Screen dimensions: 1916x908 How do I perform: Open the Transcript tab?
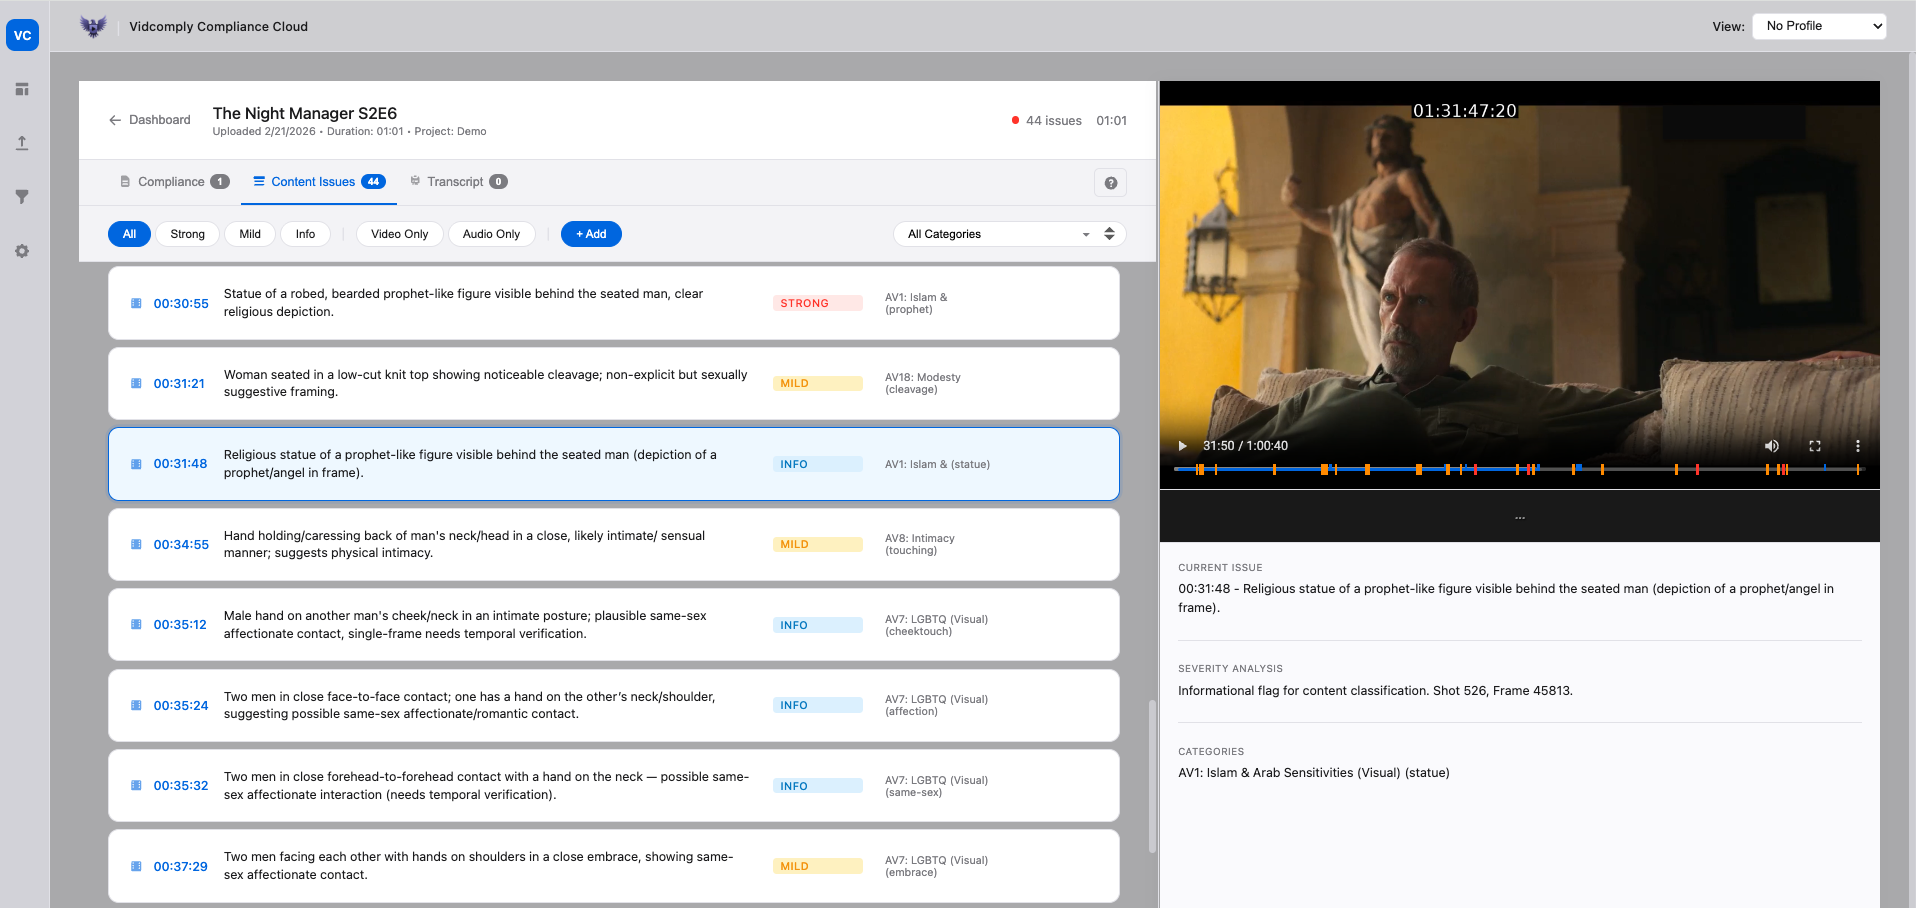tap(457, 182)
